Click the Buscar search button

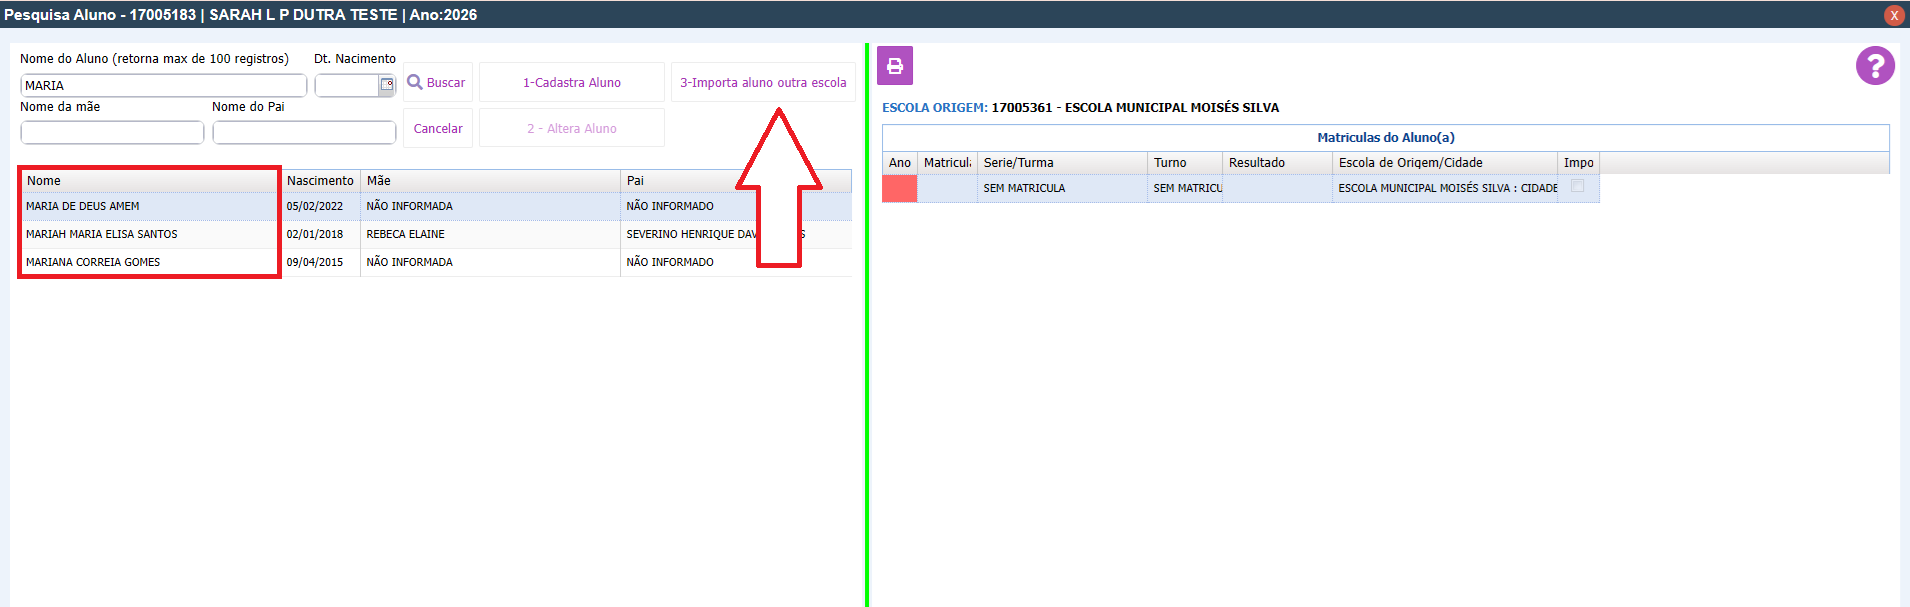(x=437, y=83)
